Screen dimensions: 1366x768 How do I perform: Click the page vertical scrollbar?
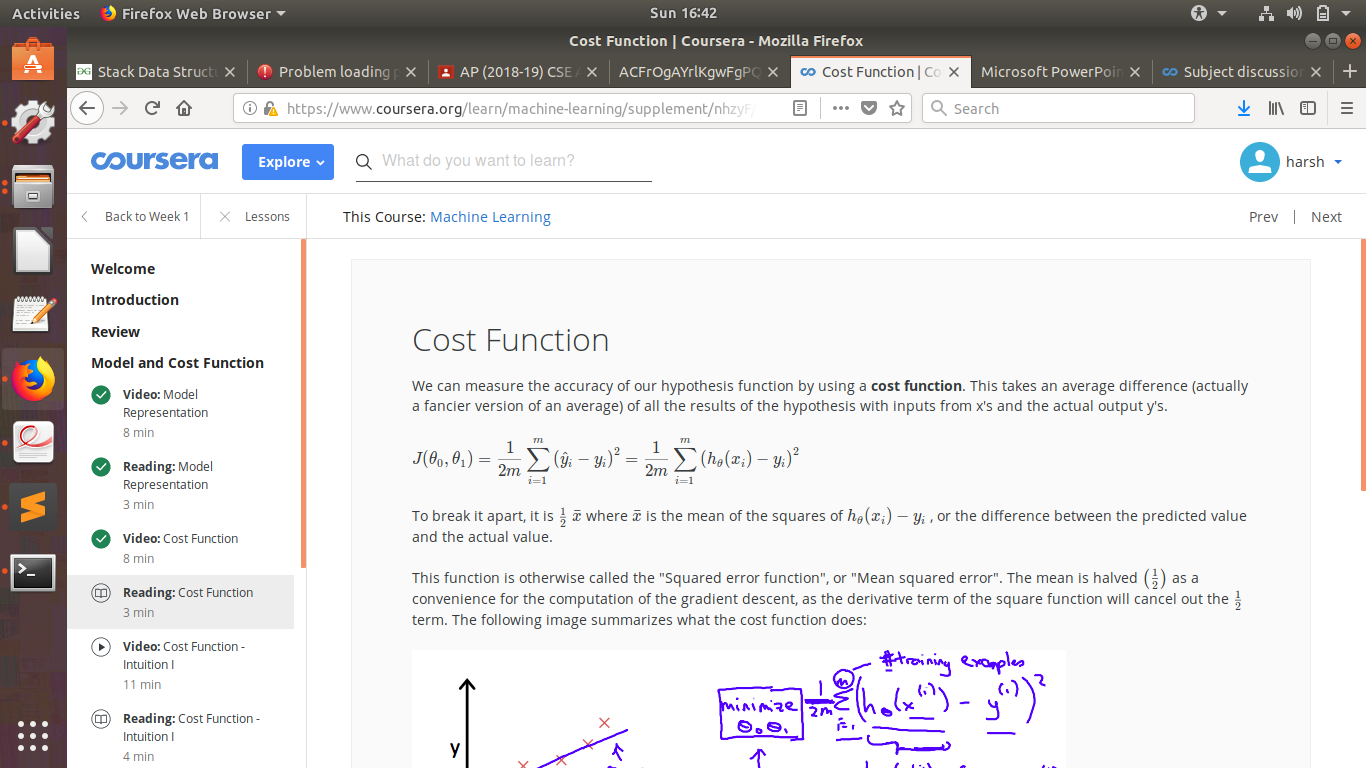1362,363
